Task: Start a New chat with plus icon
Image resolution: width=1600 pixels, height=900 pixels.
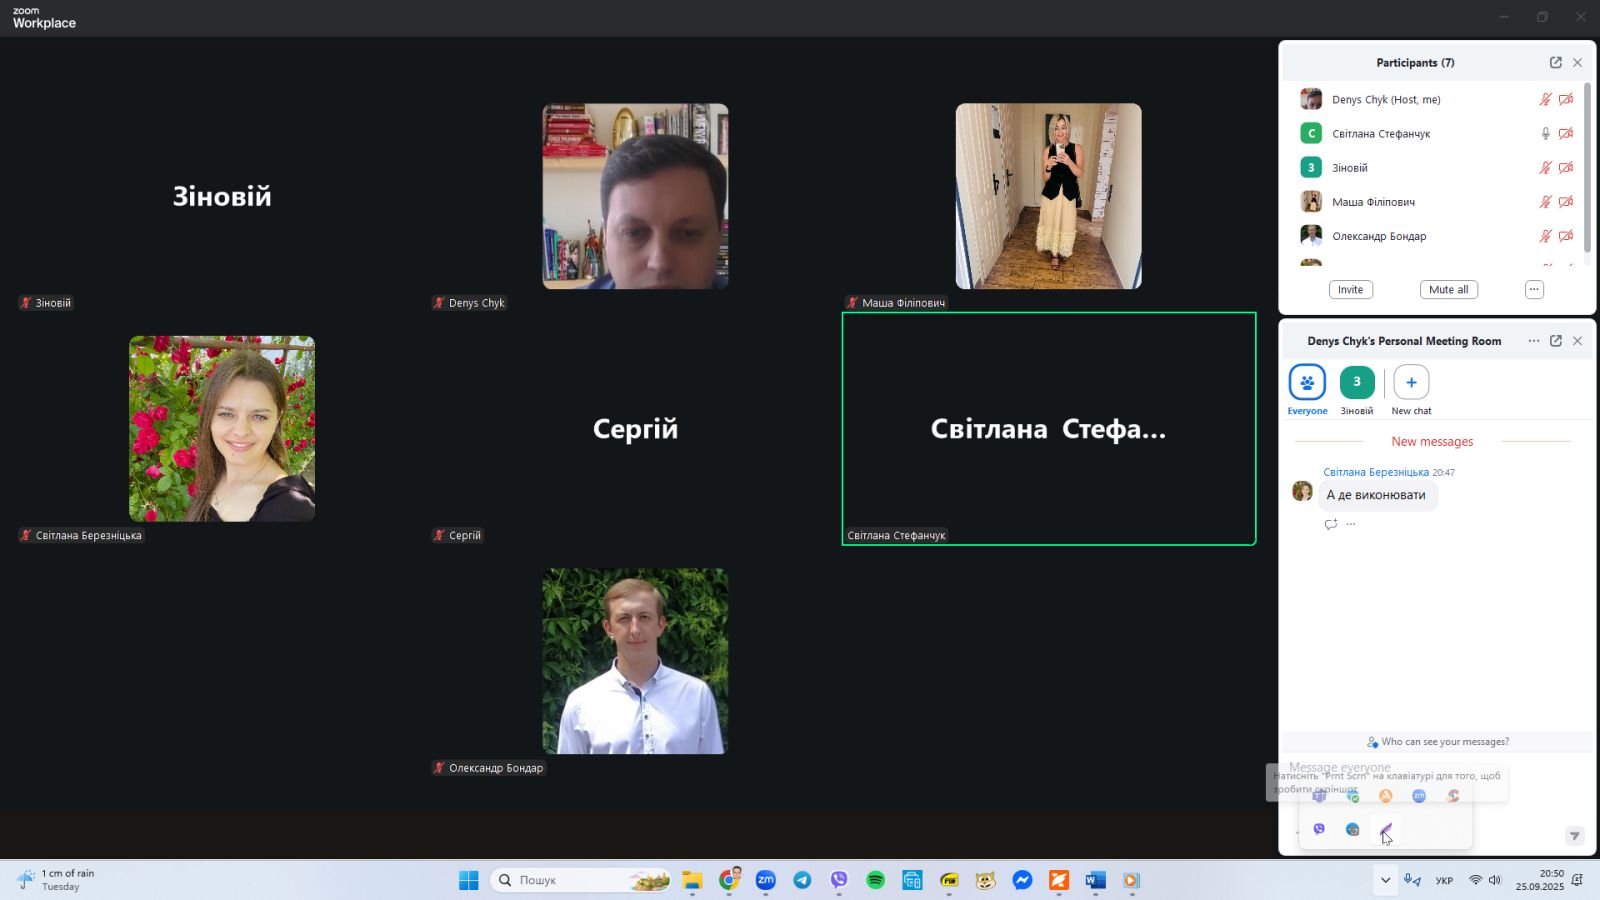Action: pos(1410,383)
